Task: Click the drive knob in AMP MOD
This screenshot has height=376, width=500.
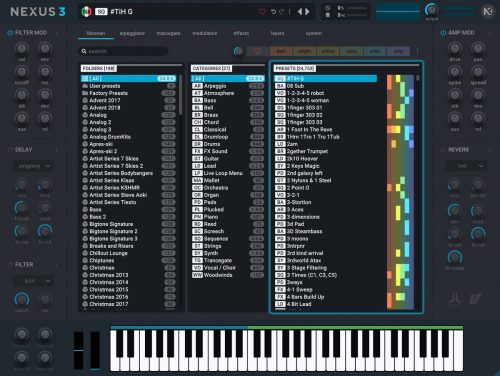Action: [455, 49]
